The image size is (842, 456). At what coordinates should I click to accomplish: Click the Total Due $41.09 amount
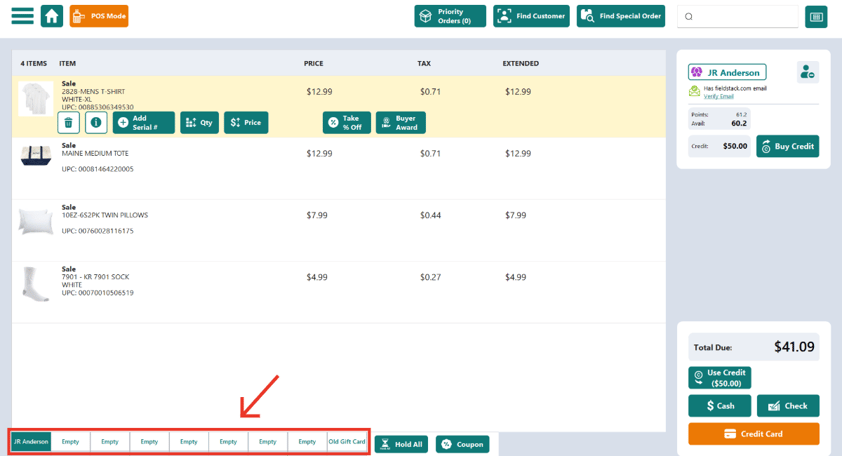coord(794,347)
